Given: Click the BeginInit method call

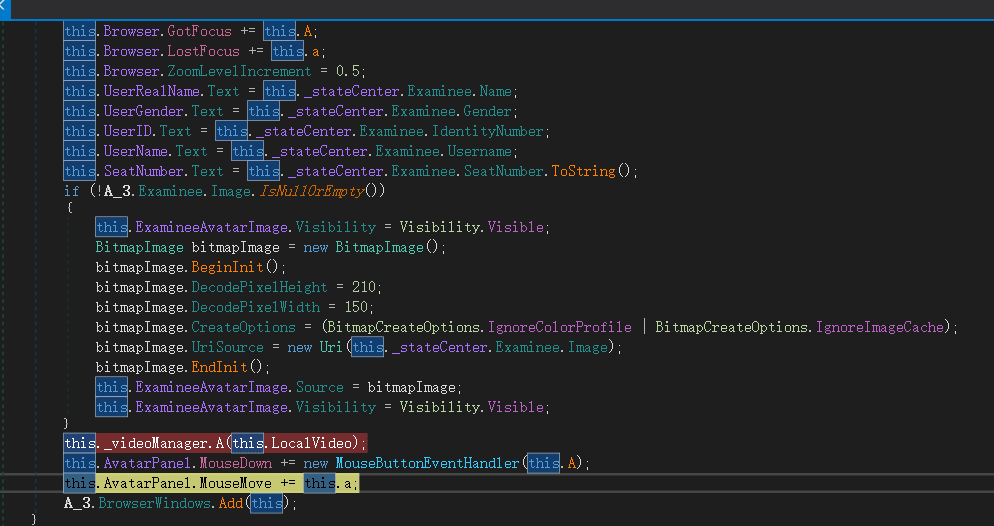Looking at the screenshot, I should tap(228, 267).
